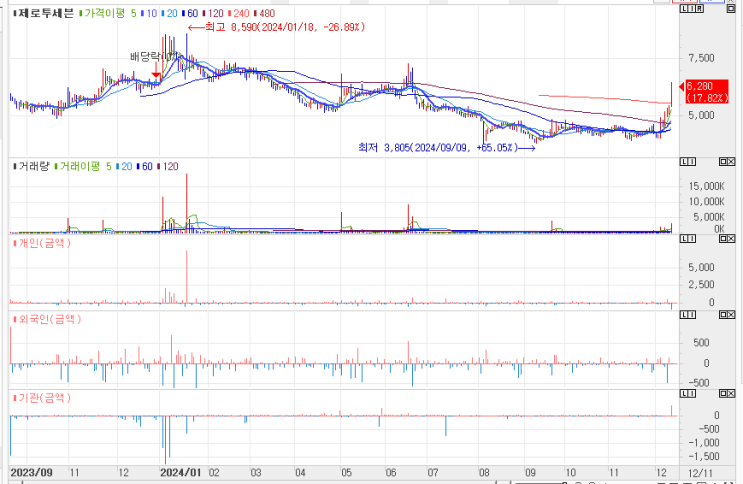Click the I button on the 개인(금액) panel
743x484 pixels.
click(692, 238)
